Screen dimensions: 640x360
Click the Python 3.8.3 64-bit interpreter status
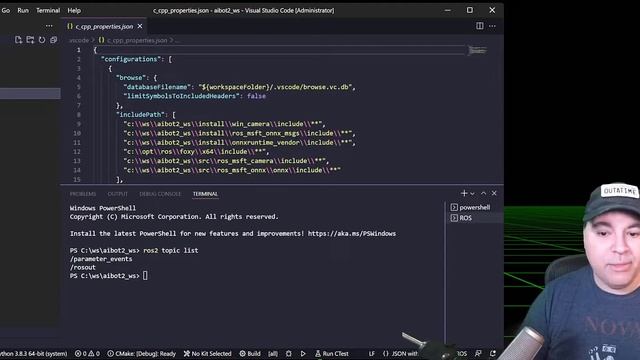click(x=33, y=353)
